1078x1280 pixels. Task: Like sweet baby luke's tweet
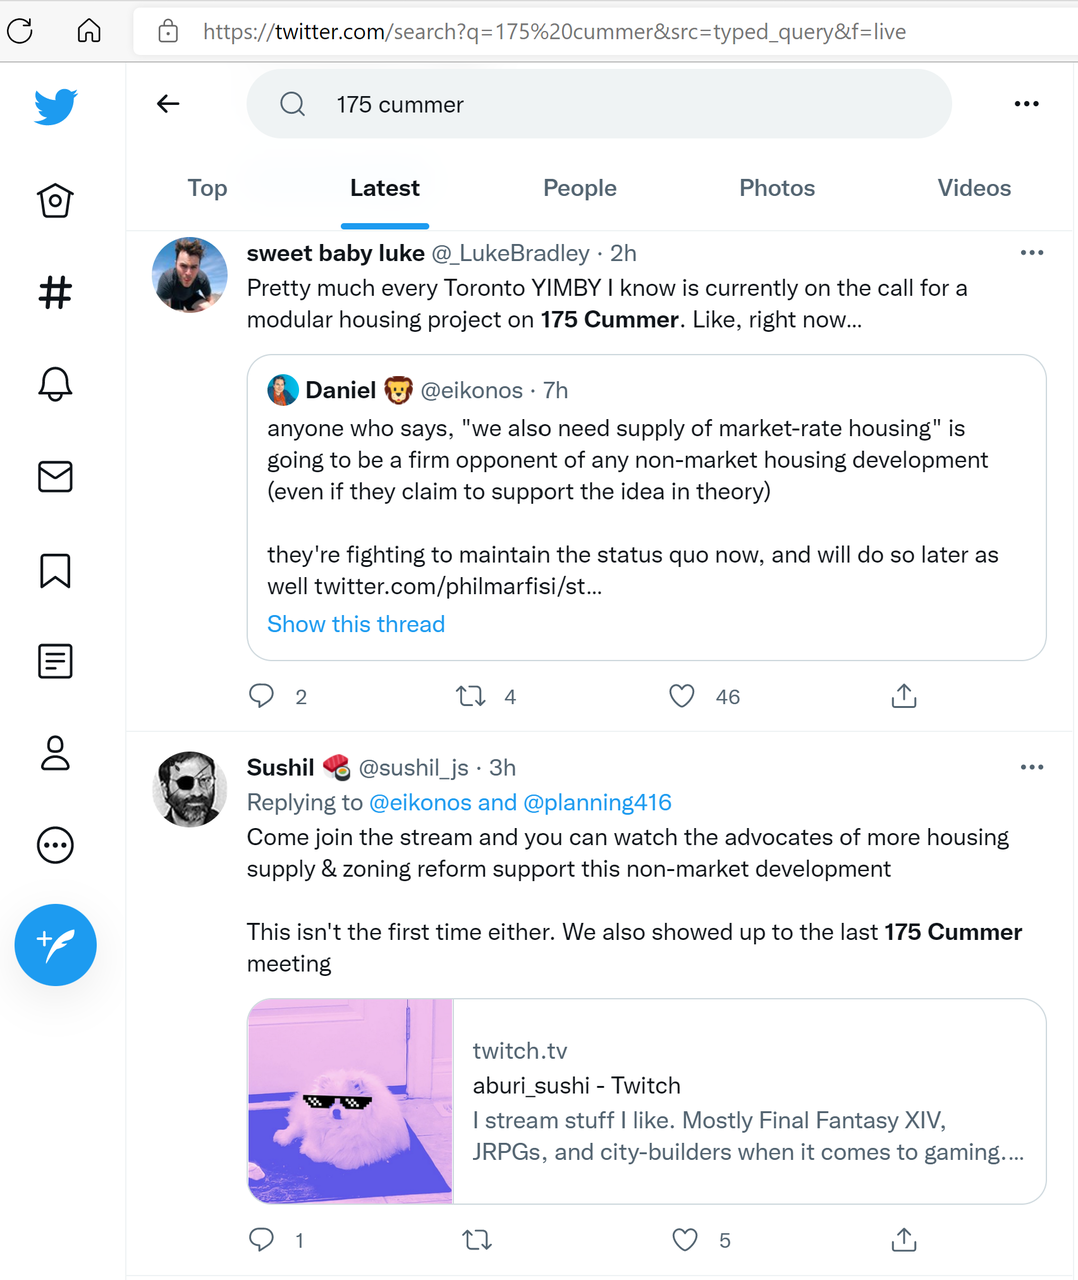coord(682,696)
